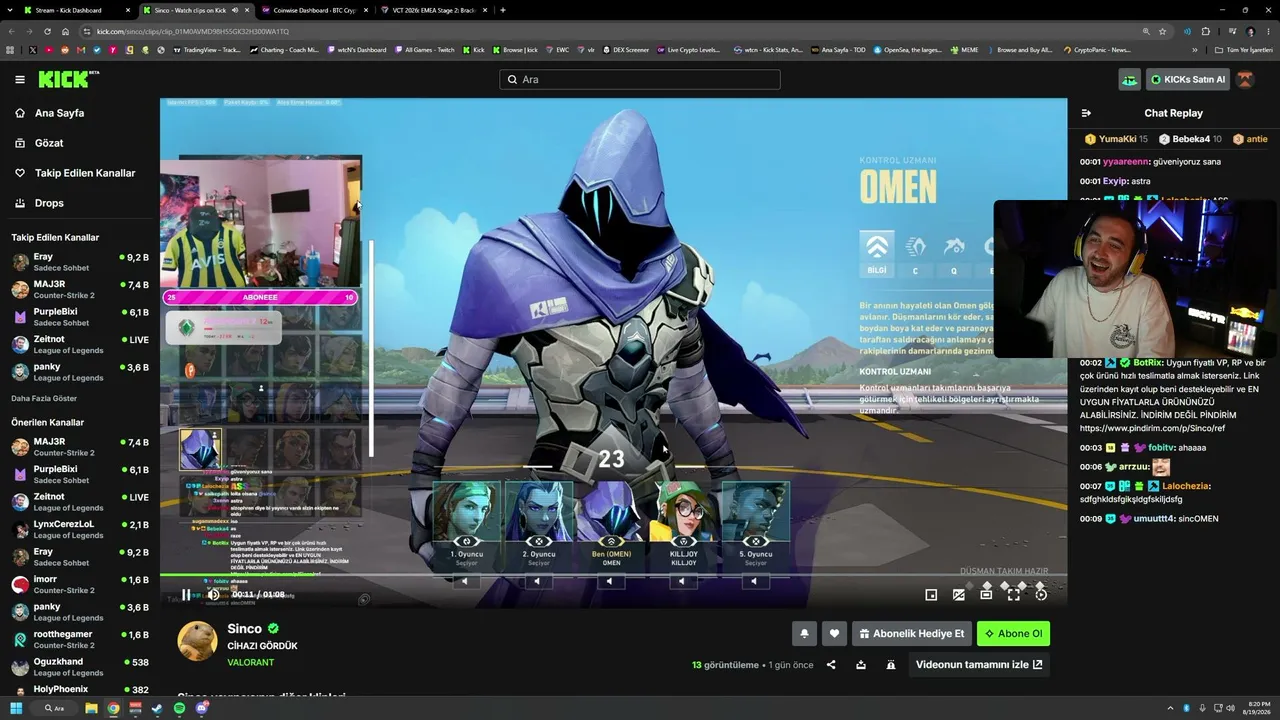Open recommended channel LynxCerezLoL
1280x720 pixels.
point(80,529)
